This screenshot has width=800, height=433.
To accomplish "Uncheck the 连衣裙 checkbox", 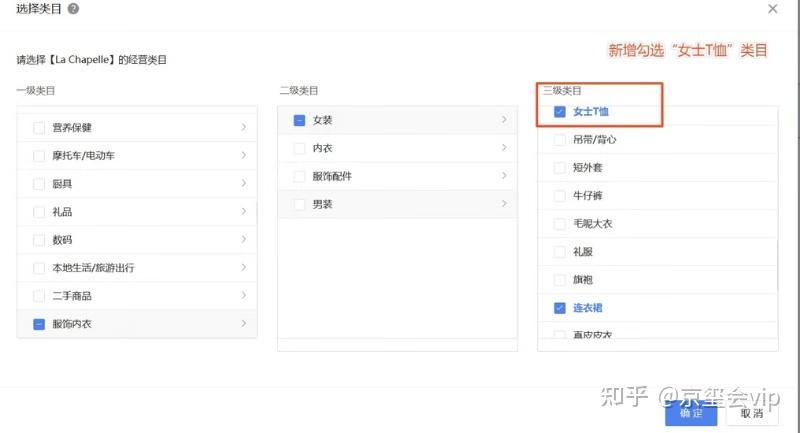I will [560, 308].
